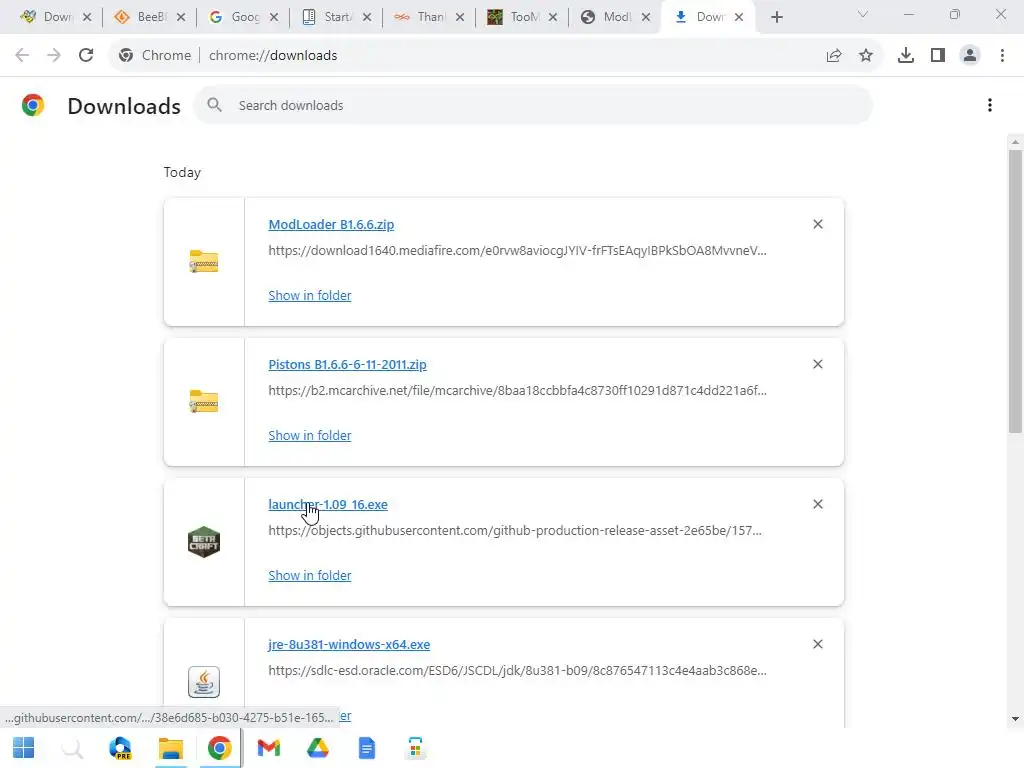The height and width of the screenshot is (768, 1024).
Task: Close the Google tab
Action: pos(274,17)
